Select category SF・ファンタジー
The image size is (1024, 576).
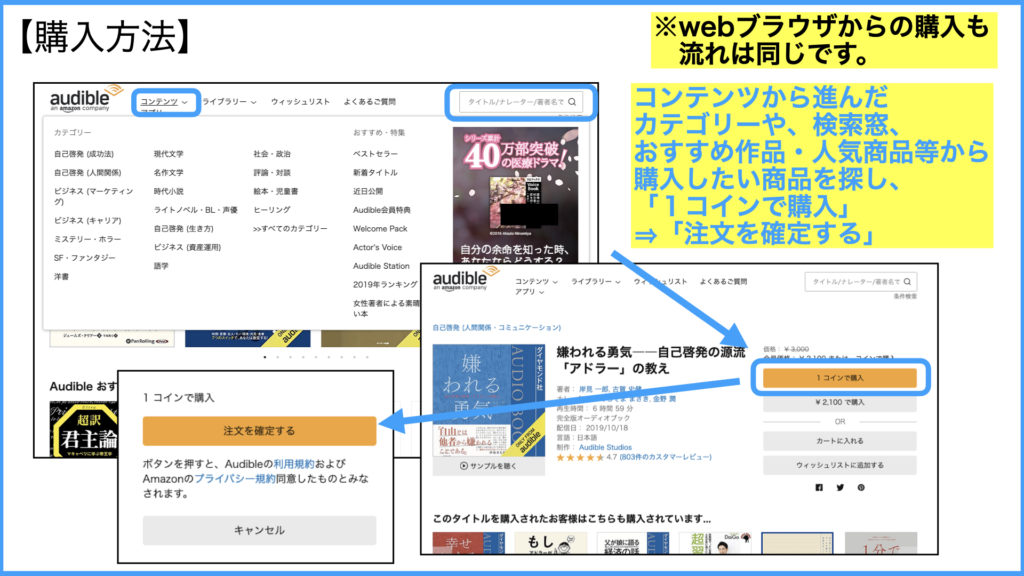click(84, 258)
